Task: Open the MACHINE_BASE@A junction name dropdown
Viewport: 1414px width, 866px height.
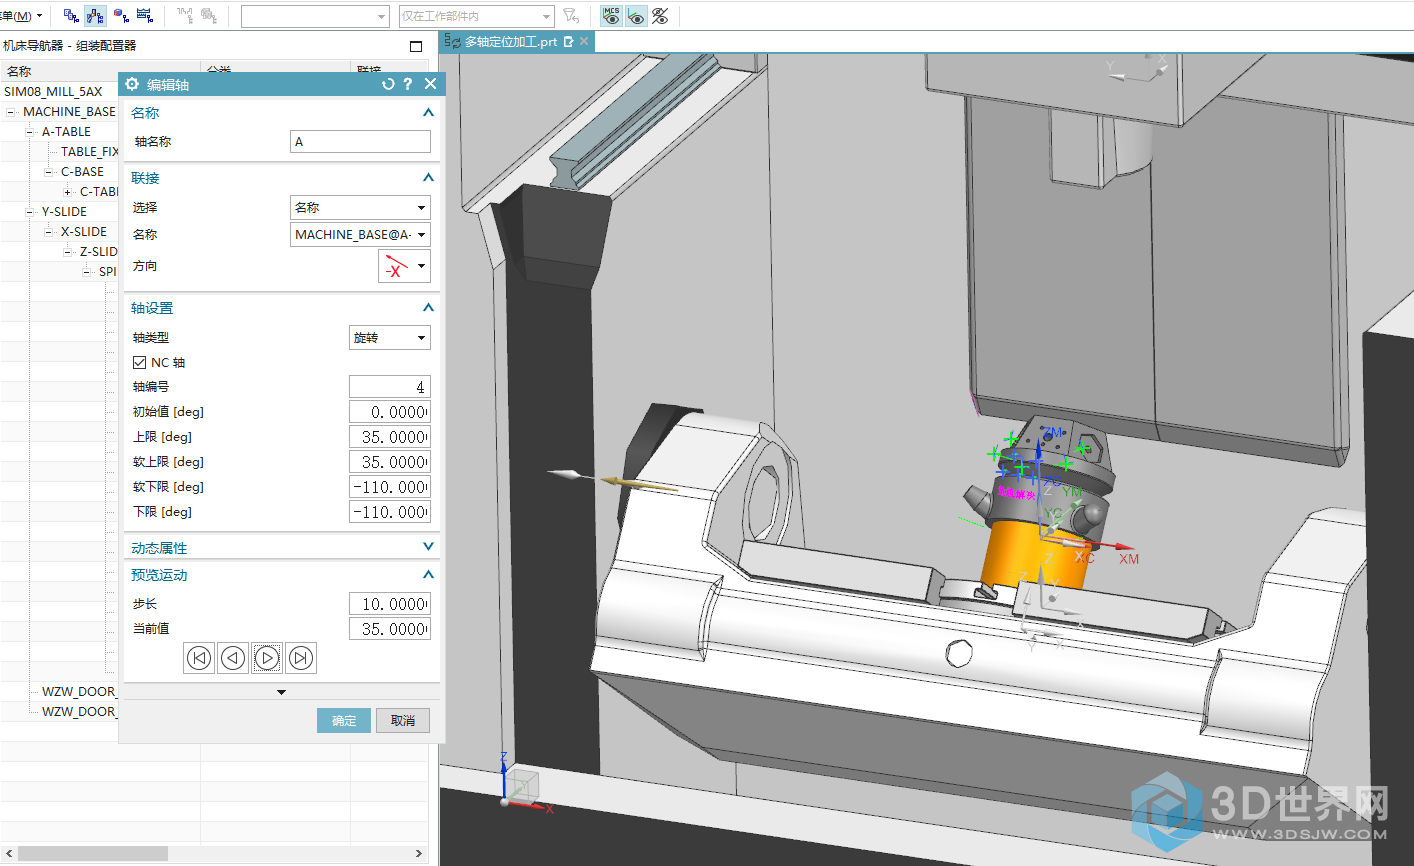Action: pos(360,235)
